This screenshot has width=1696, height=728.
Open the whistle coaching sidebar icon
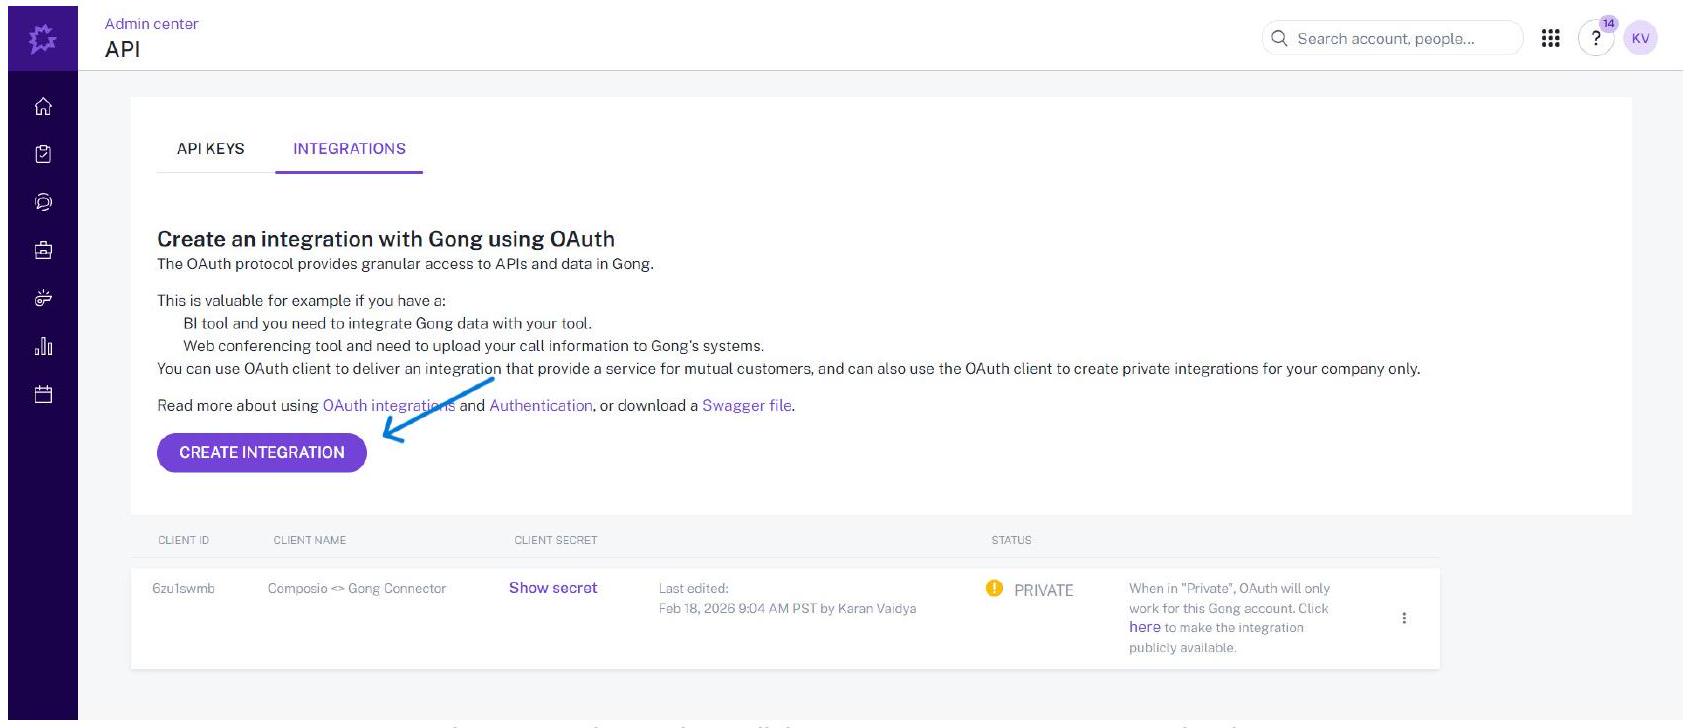pos(43,298)
